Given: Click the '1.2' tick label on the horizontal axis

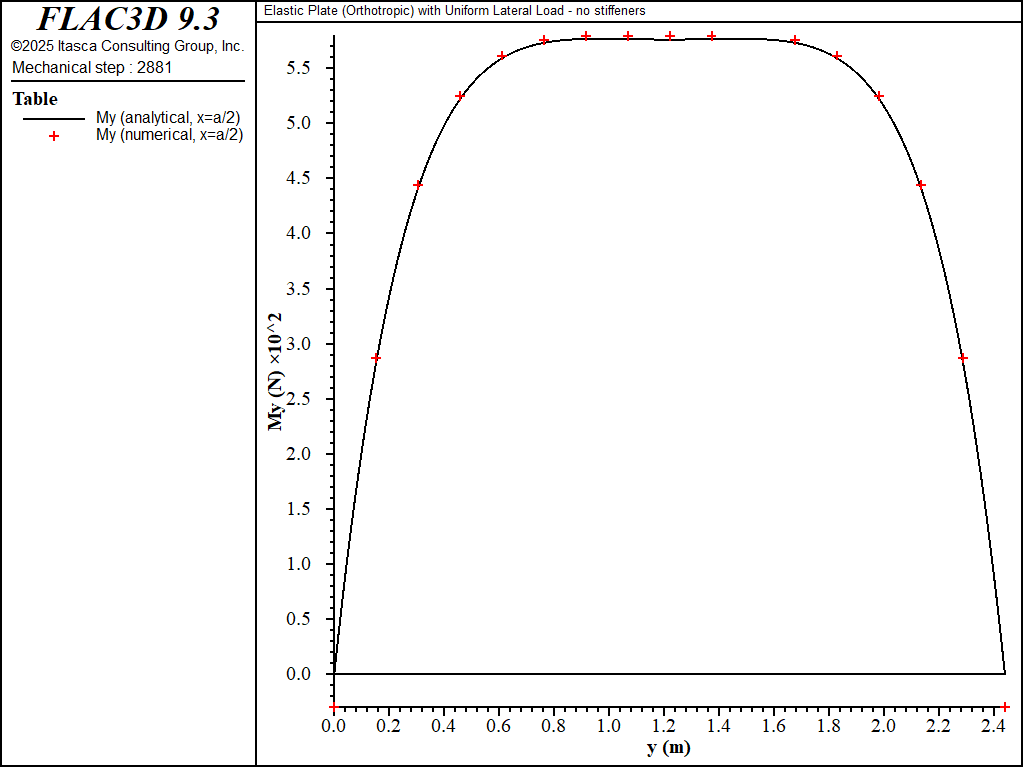Looking at the screenshot, I should [662, 725].
